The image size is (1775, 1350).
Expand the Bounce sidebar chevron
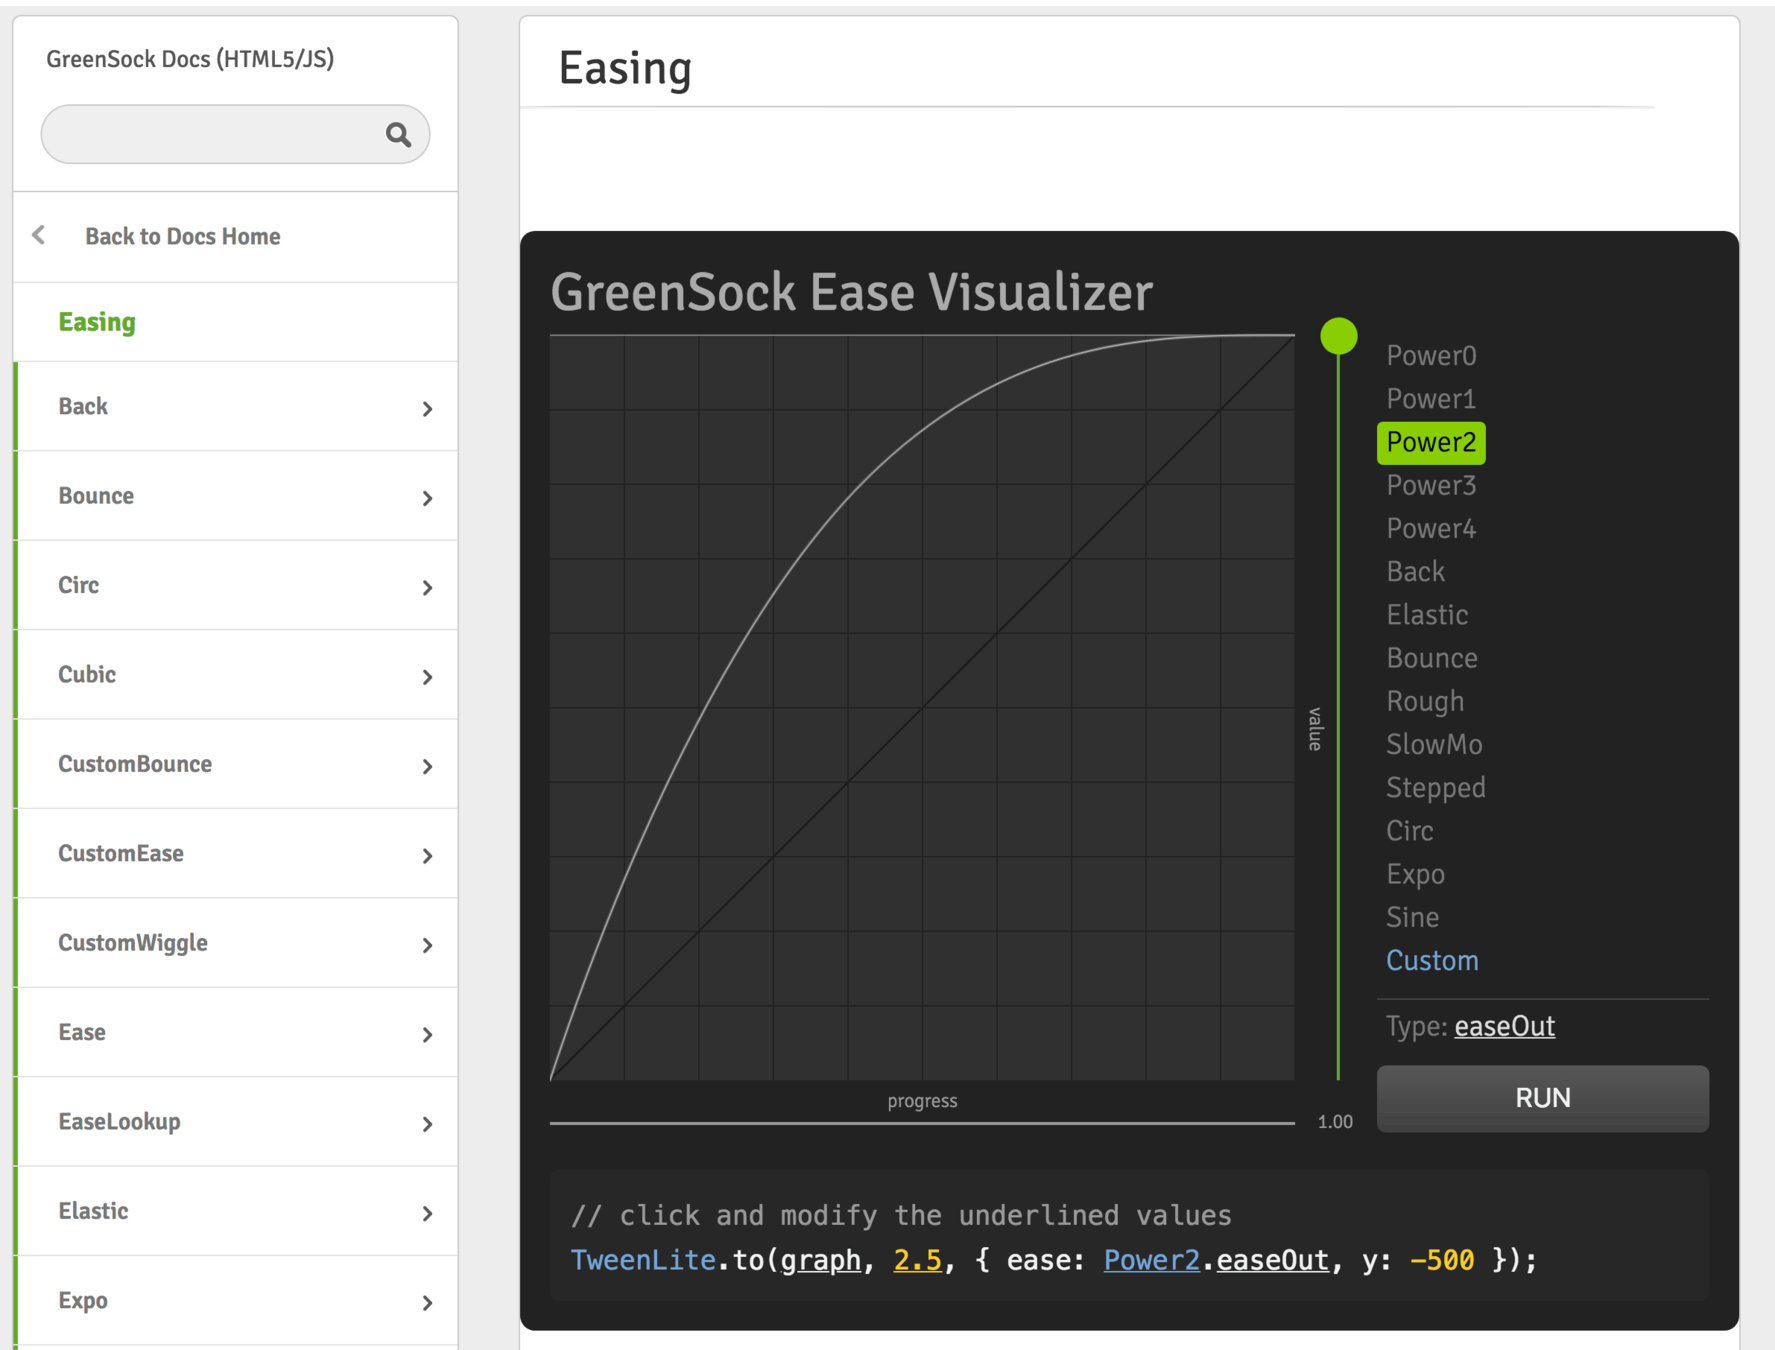[x=427, y=498]
